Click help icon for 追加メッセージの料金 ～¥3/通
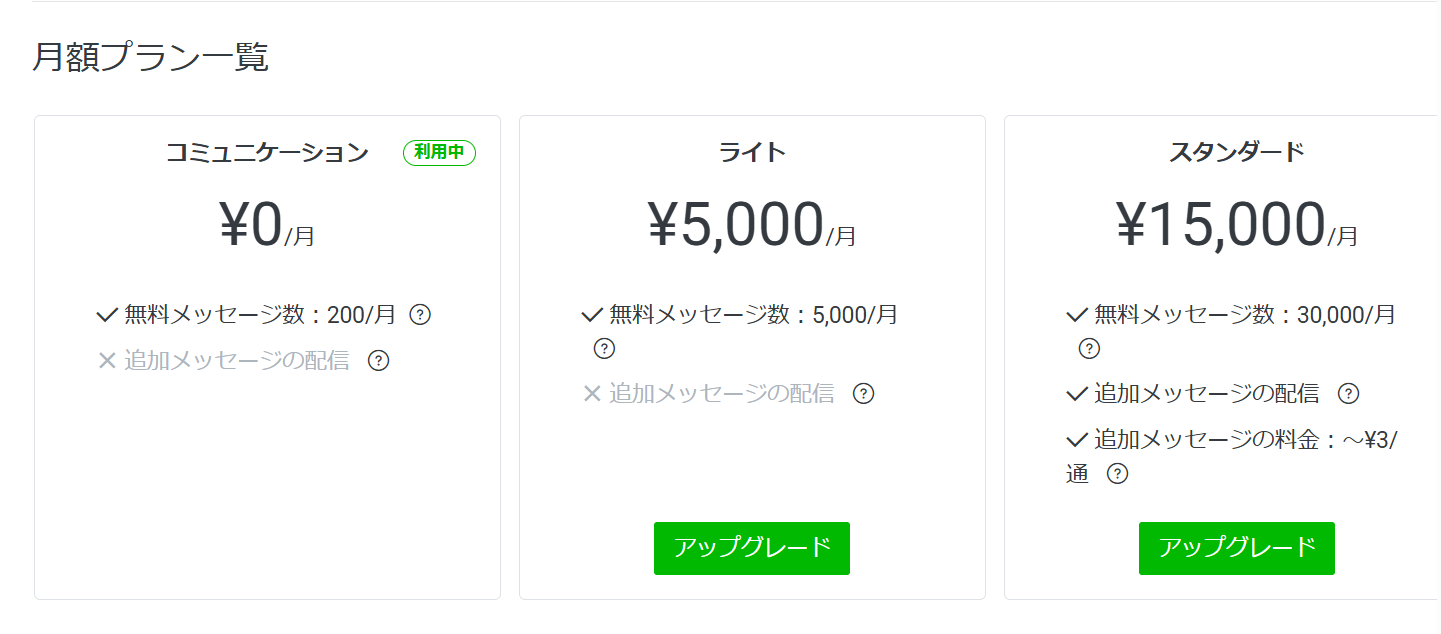Image resolution: width=1441 pixels, height=634 pixels. (1117, 474)
